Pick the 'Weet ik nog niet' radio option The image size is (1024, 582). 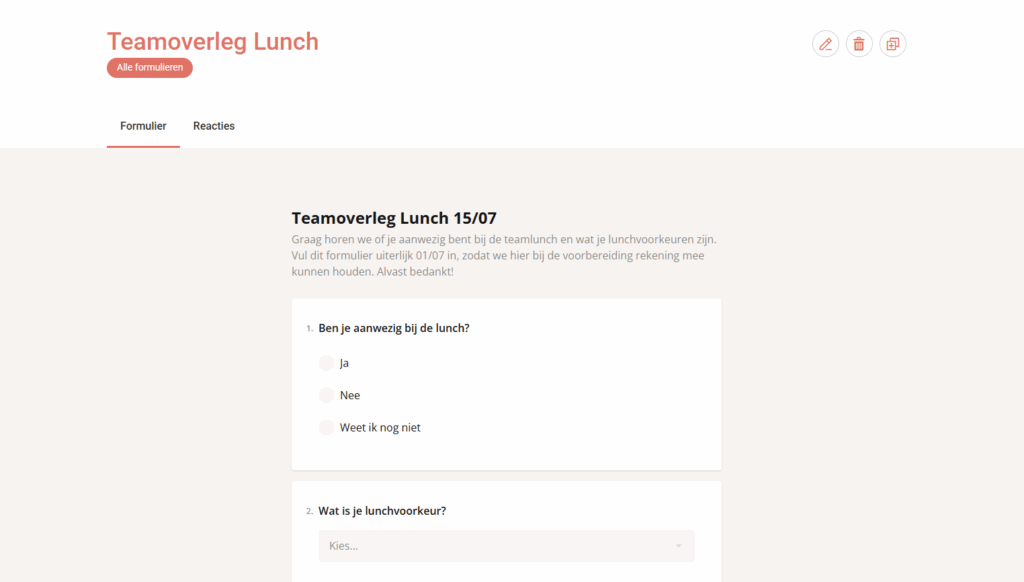click(326, 427)
